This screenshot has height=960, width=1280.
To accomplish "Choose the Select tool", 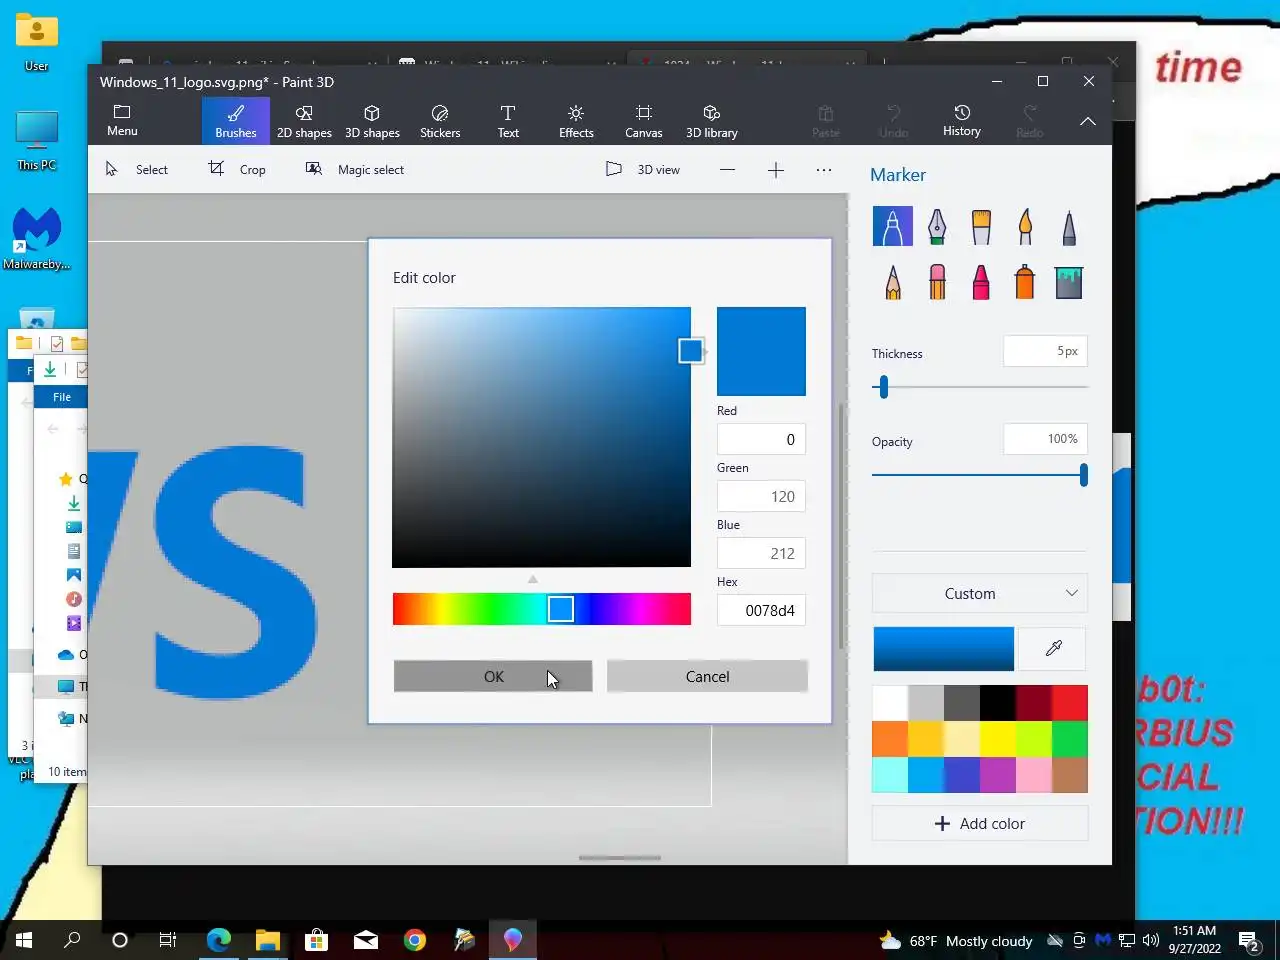I will coord(137,170).
